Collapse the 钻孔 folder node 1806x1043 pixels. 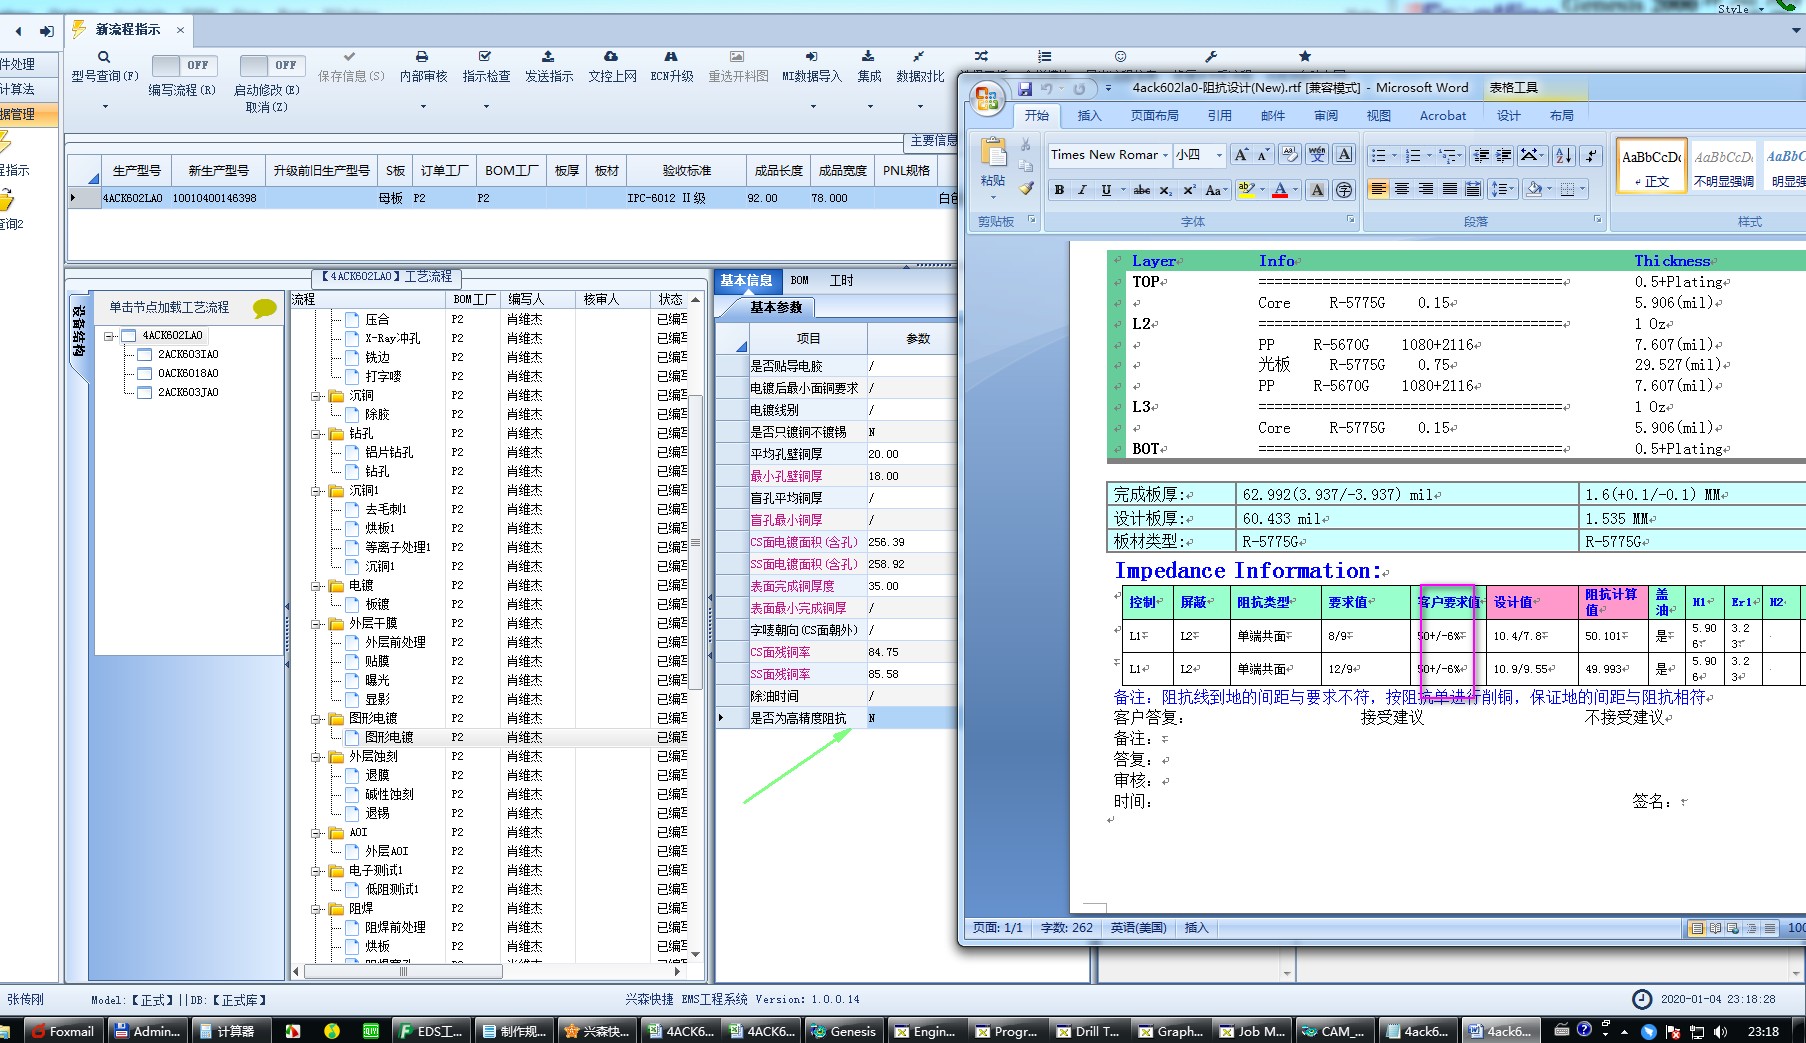tap(316, 434)
